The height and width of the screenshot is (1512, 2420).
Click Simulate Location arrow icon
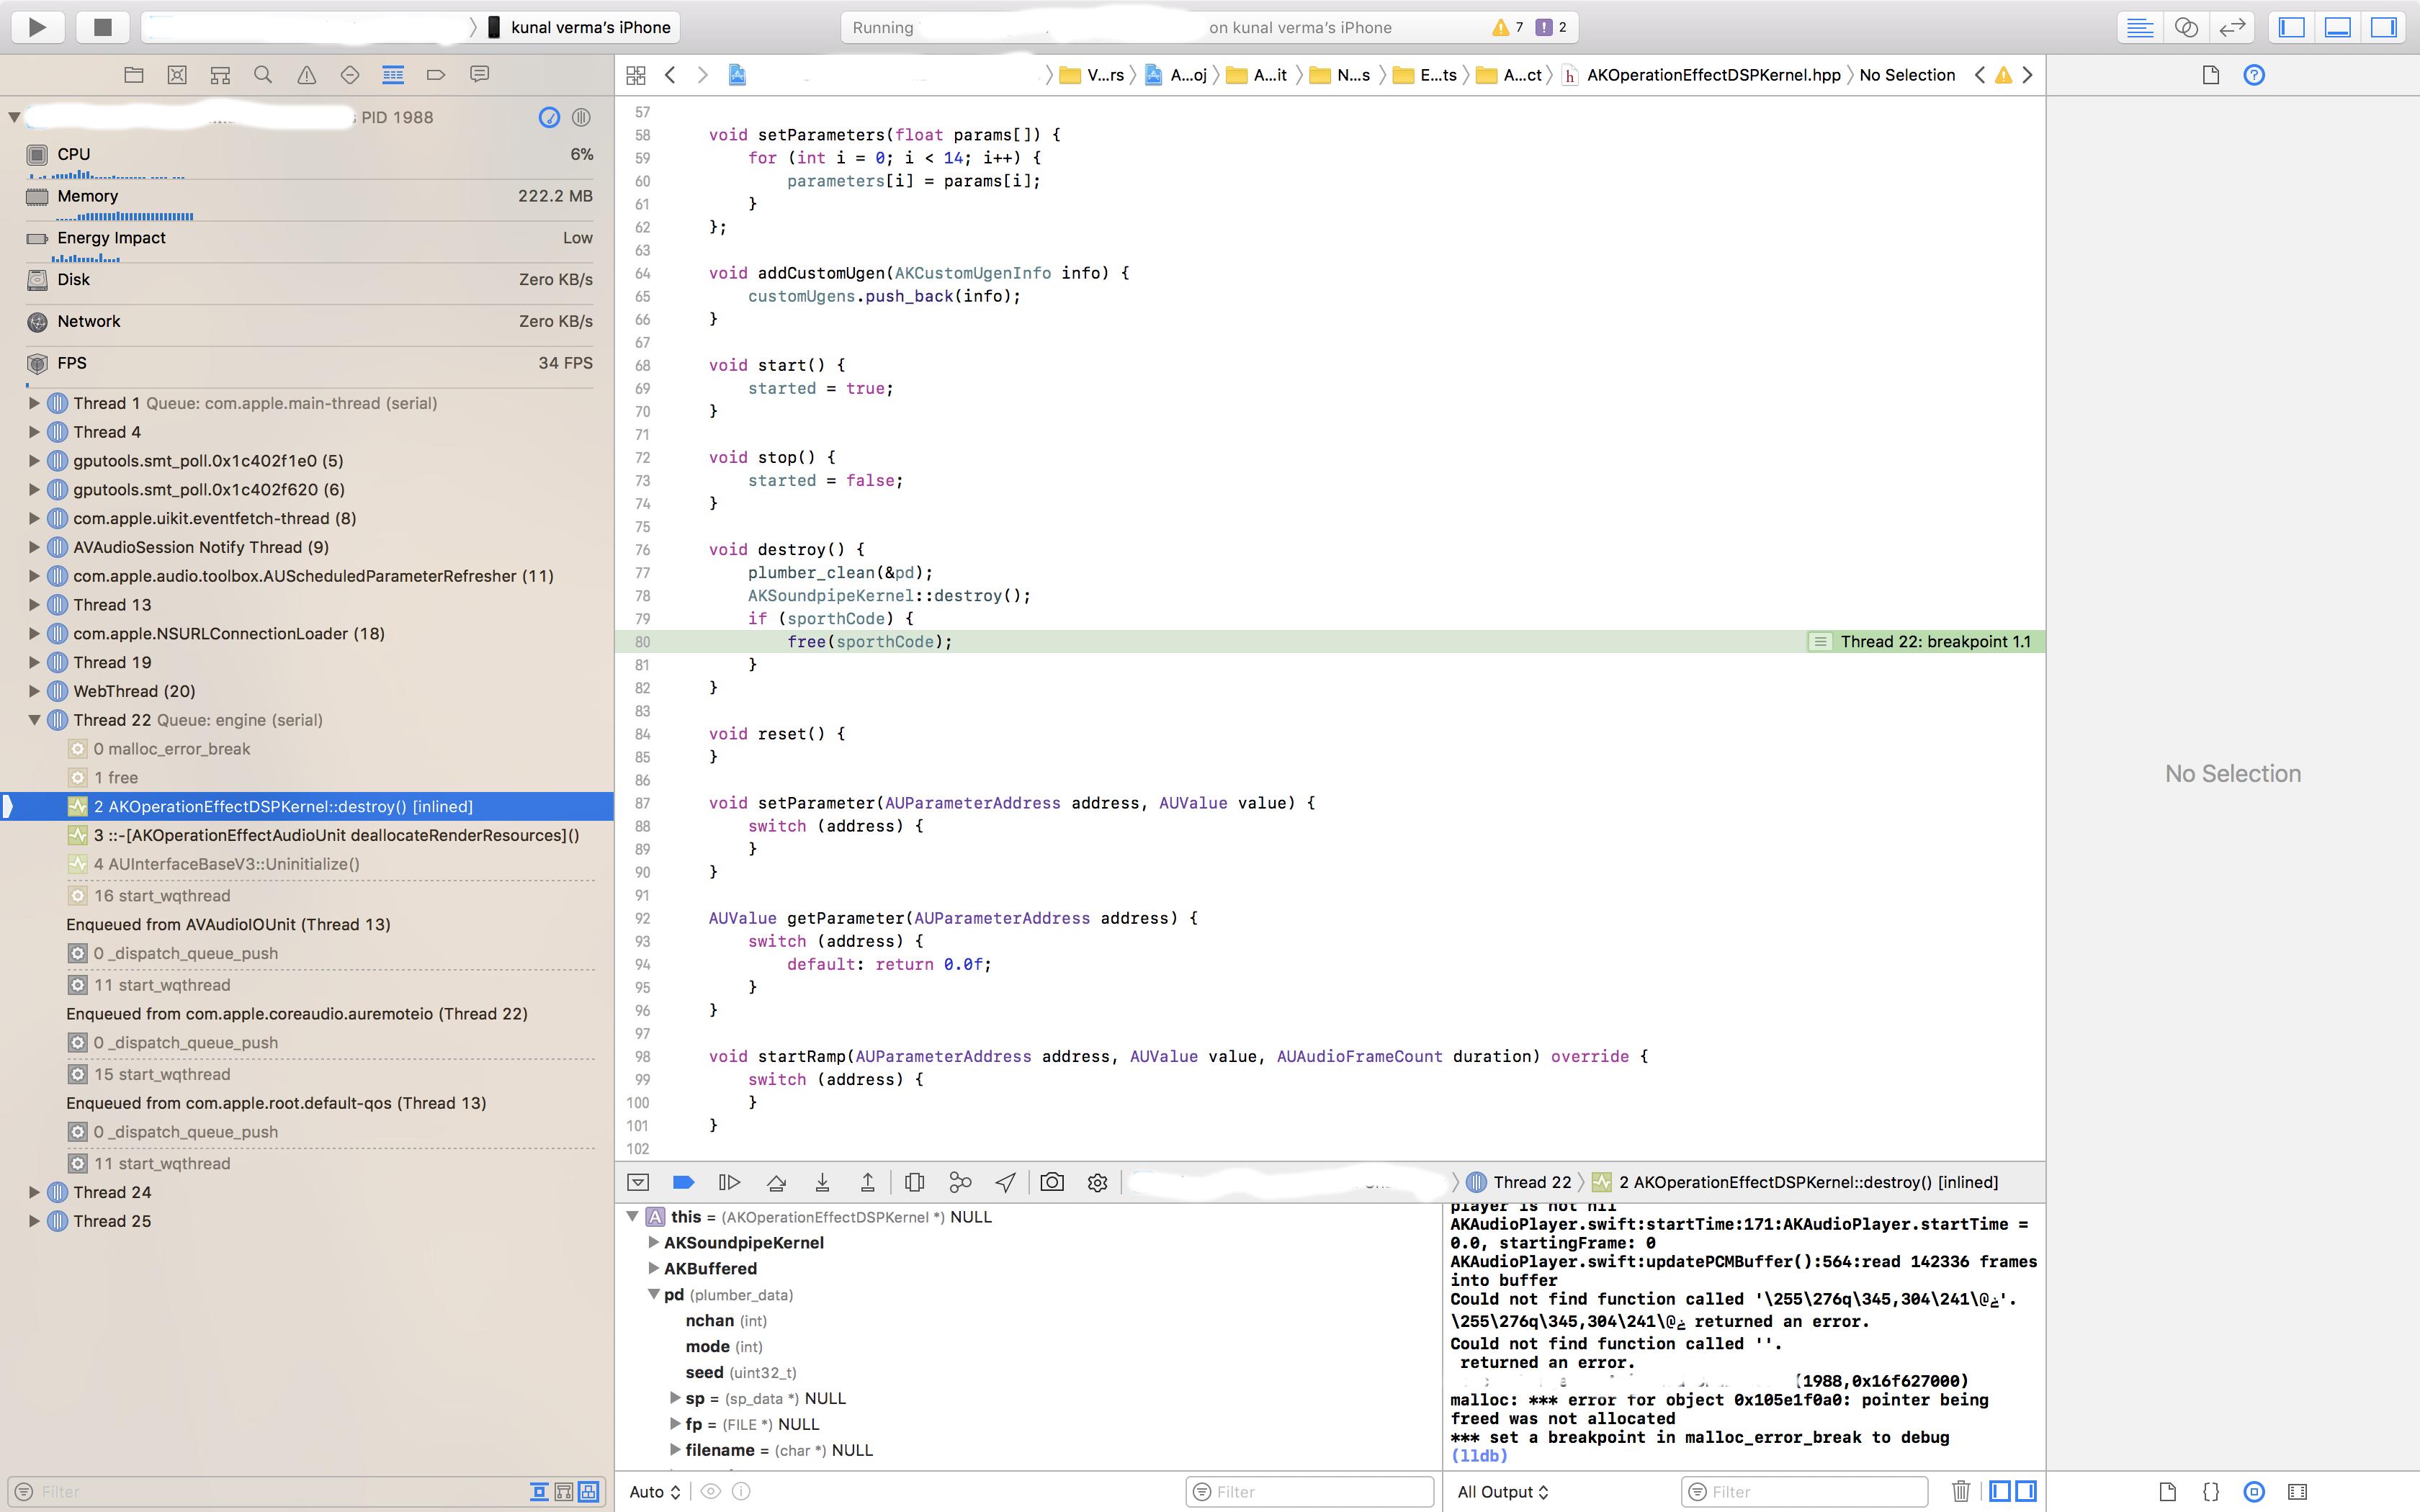tap(1006, 1182)
